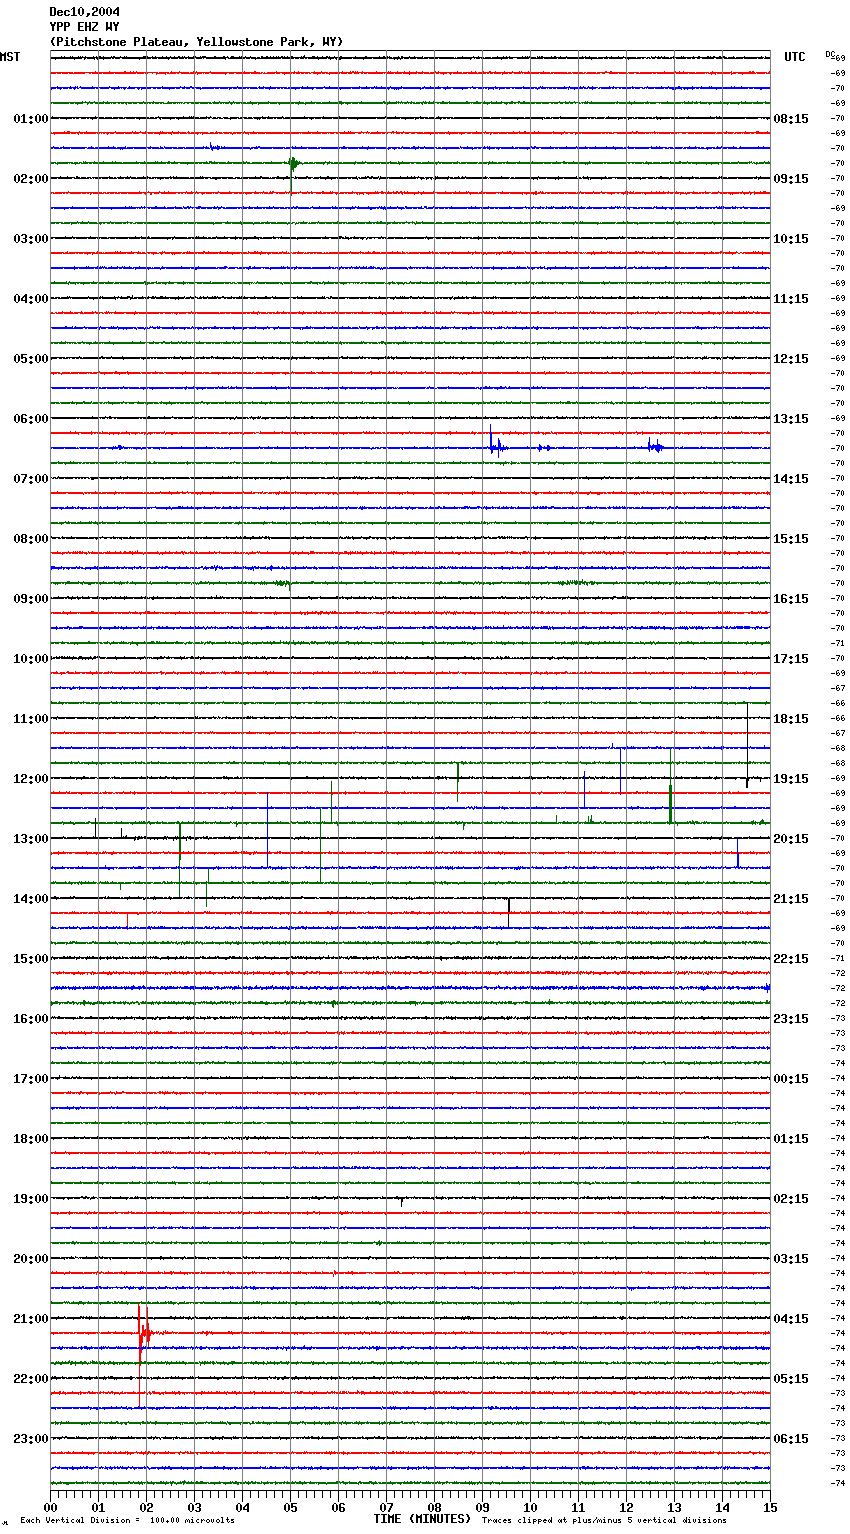Select the 01:00 MST time label
850x1534 pixels.
[x=31, y=119]
